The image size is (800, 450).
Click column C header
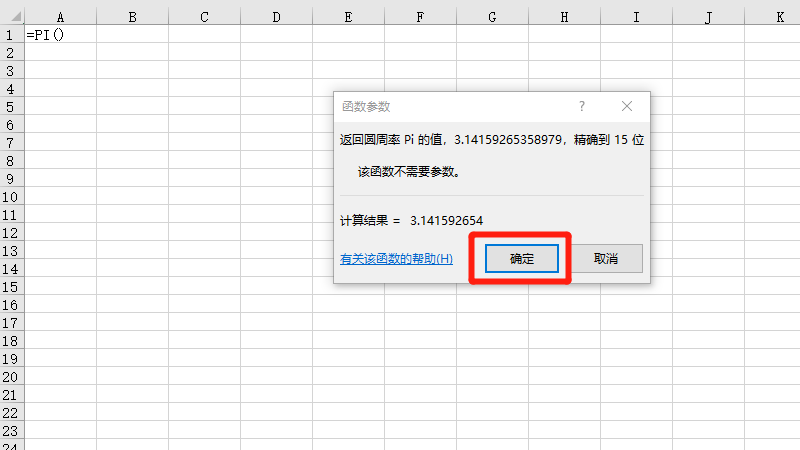click(204, 17)
